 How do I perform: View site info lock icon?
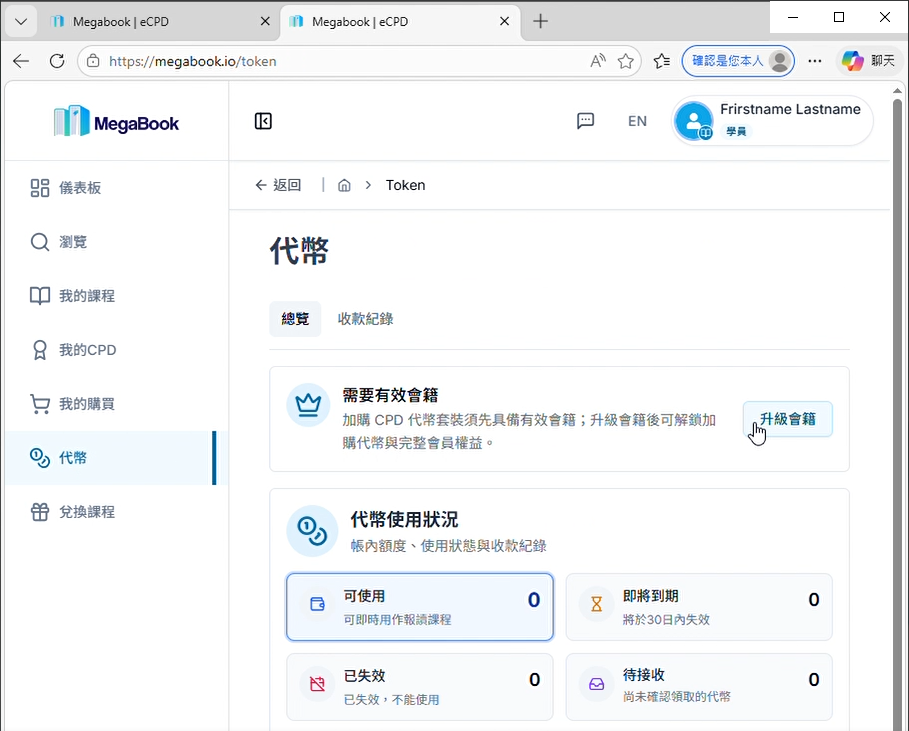click(x=93, y=61)
